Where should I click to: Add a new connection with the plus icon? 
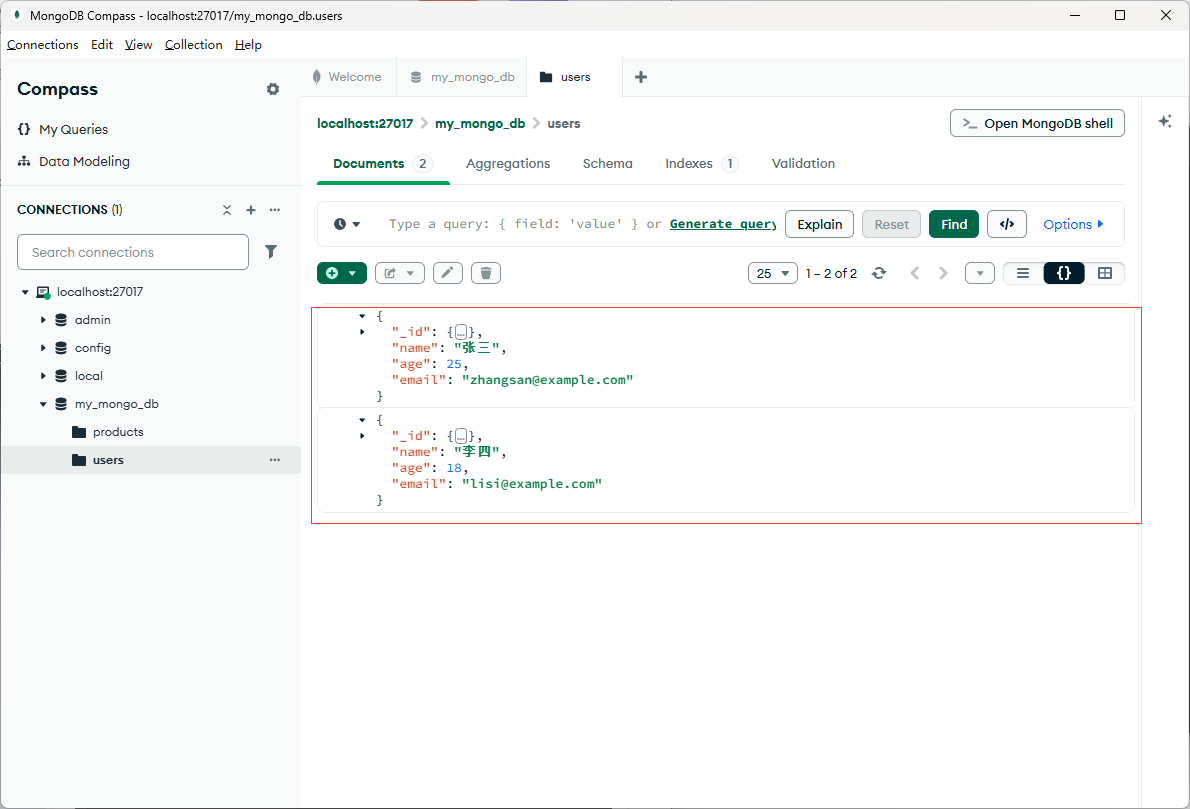[x=251, y=210]
